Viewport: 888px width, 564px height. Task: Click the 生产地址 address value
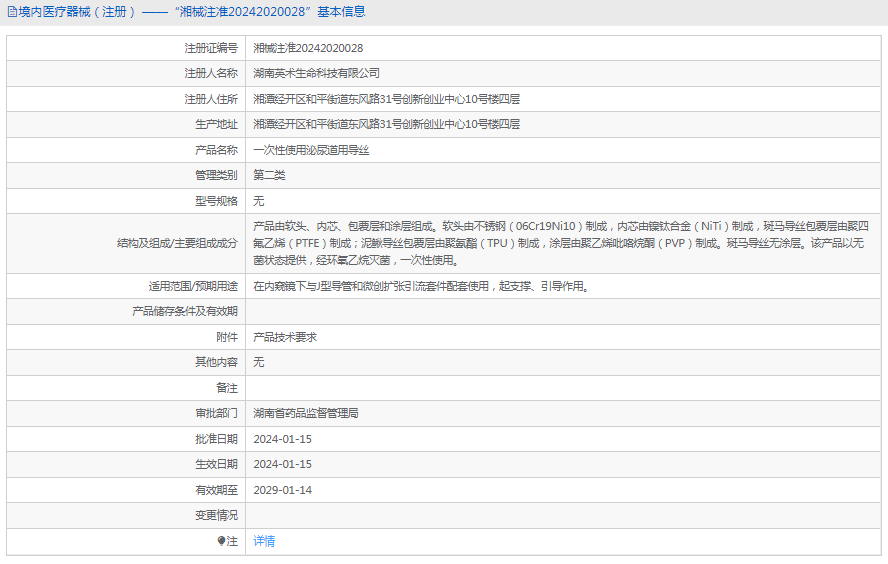[386, 124]
